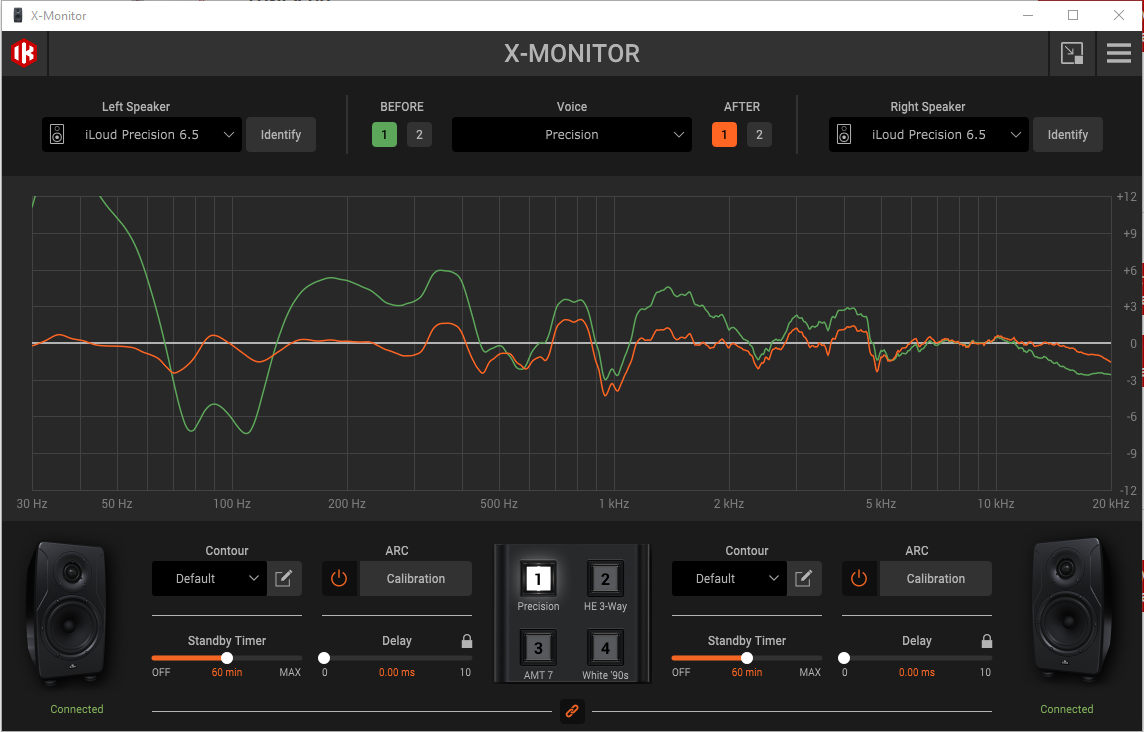The height and width of the screenshot is (732, 1144).
Task: Identify the right speaker
Action: 1068,134
